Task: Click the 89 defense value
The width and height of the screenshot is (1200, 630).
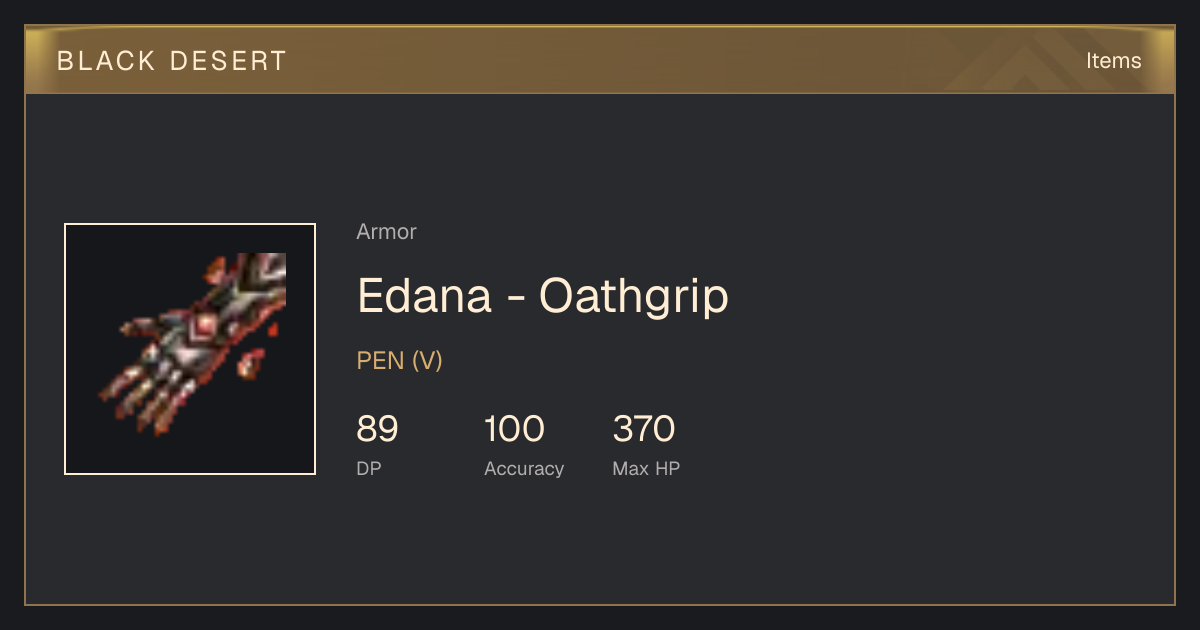Action: point(377,429)
